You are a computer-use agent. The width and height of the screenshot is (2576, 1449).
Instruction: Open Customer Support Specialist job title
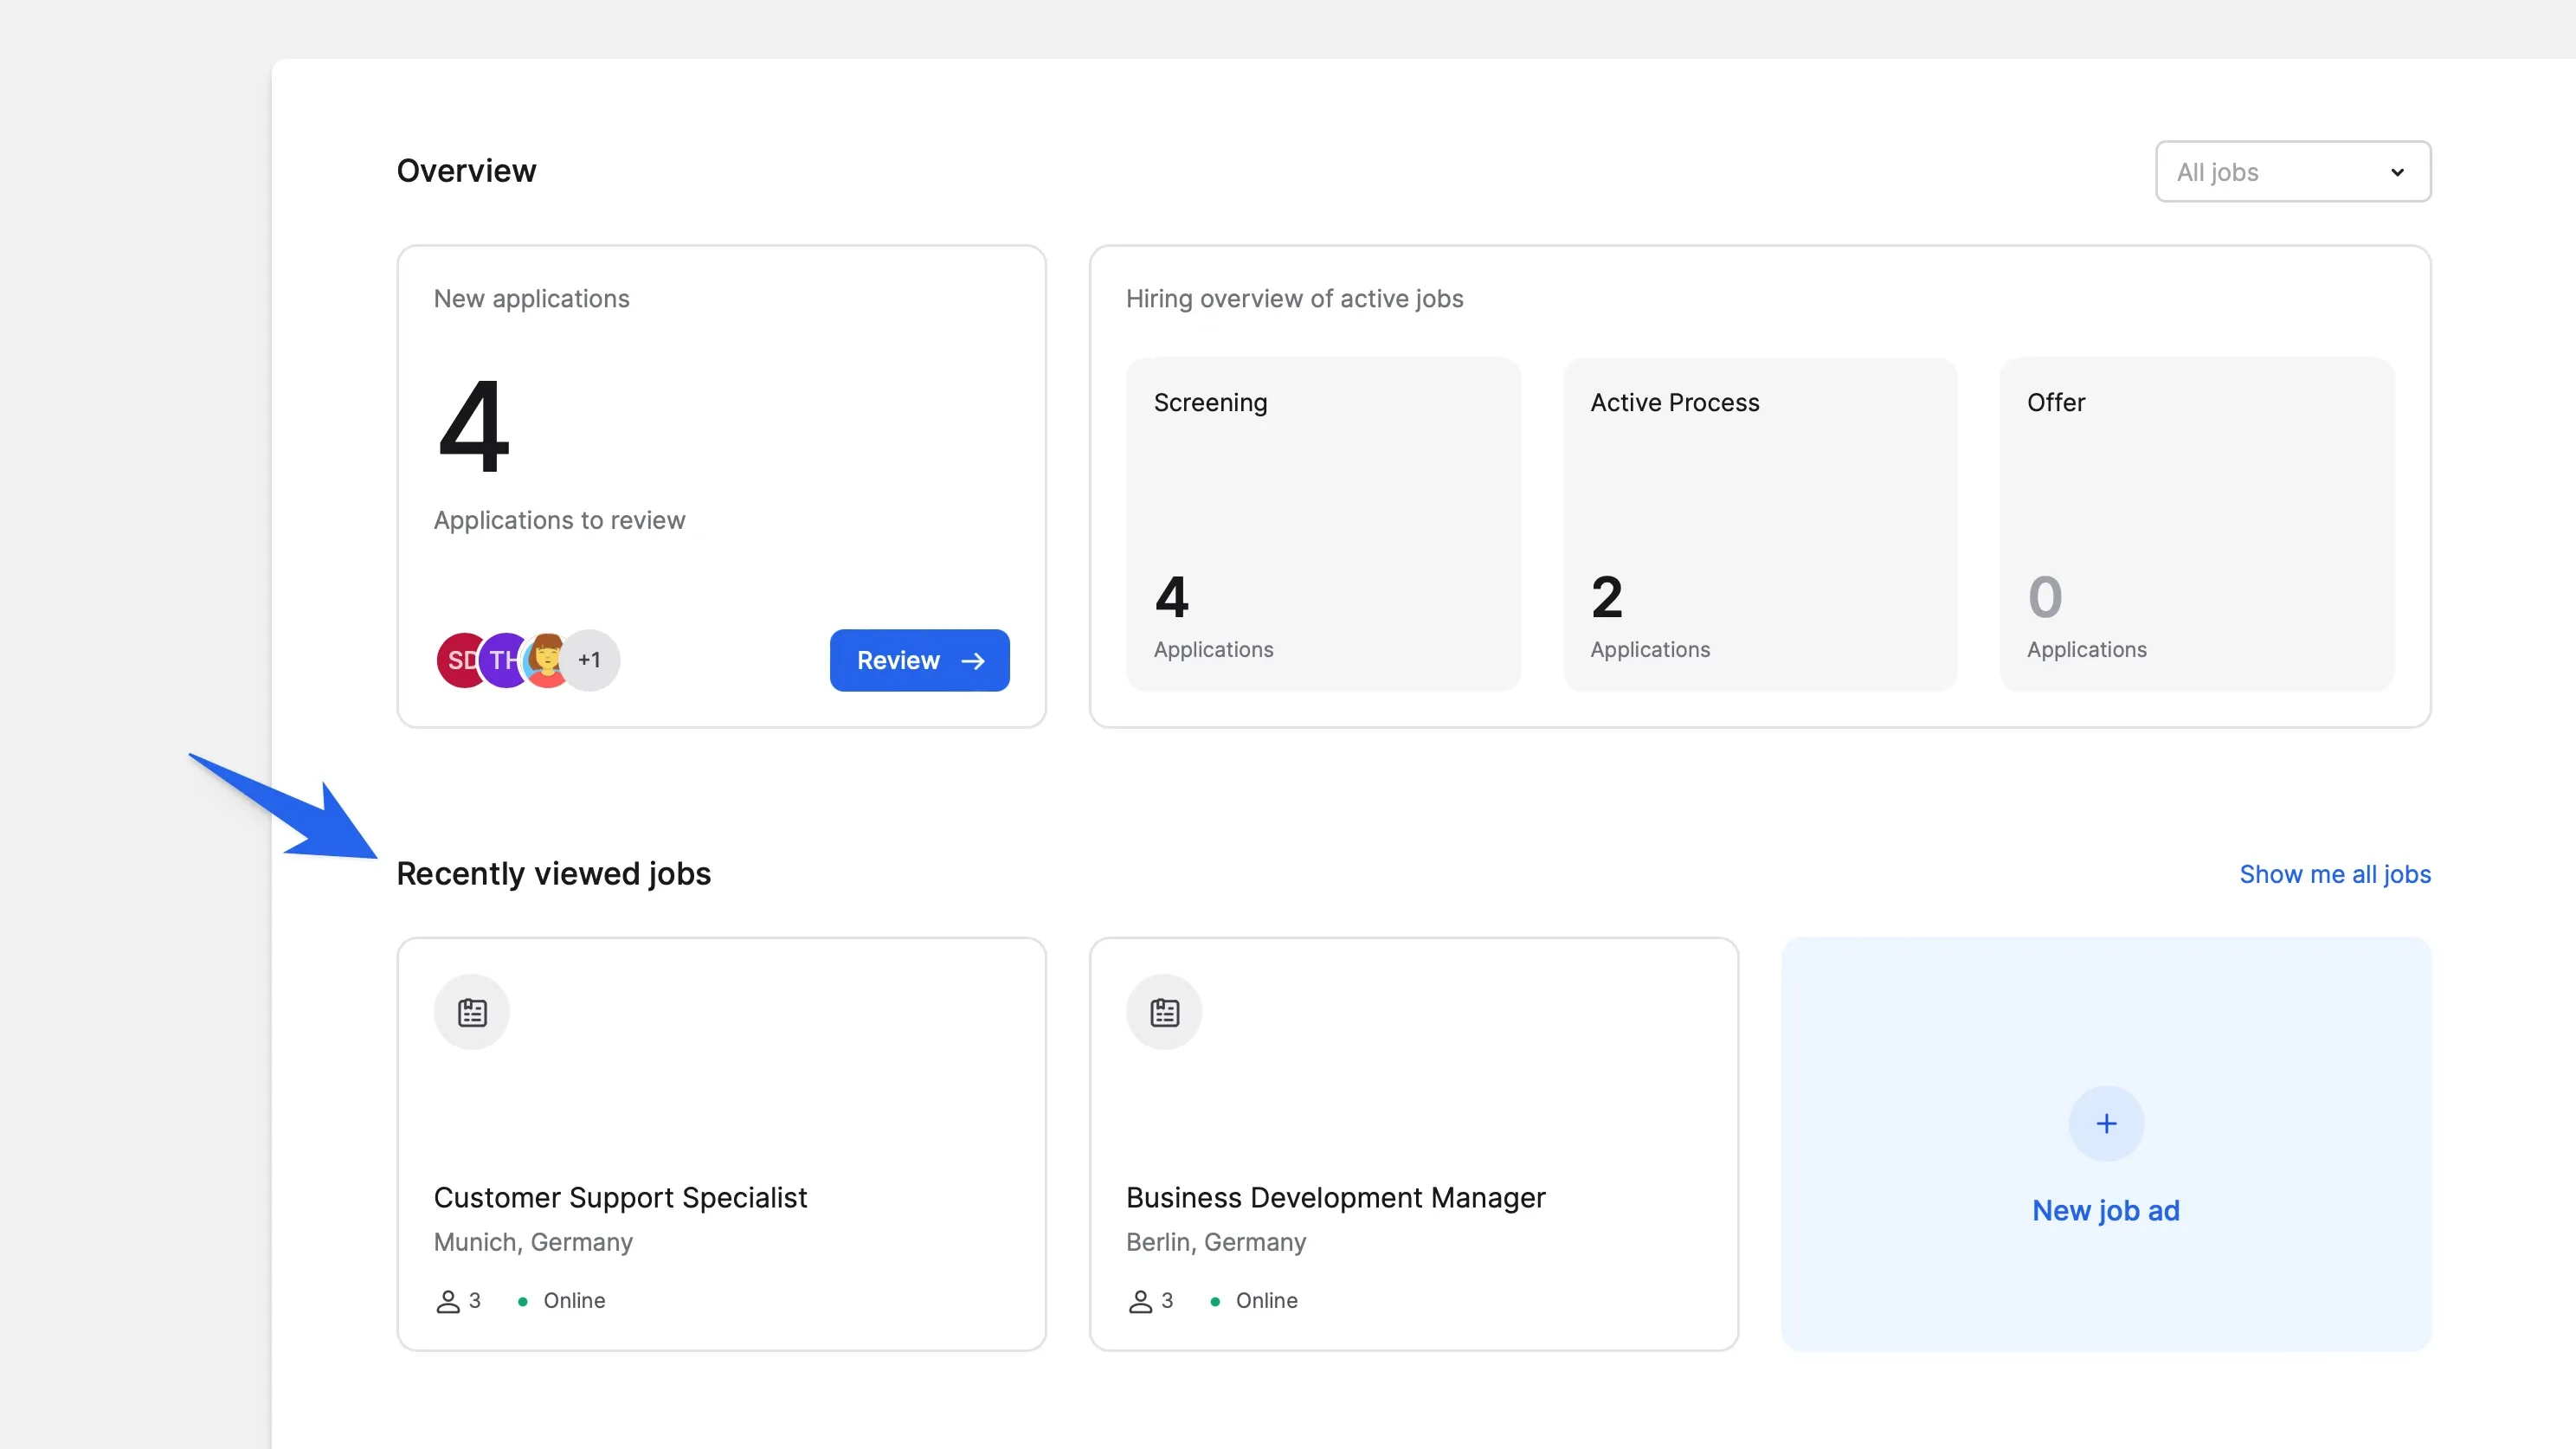pos(620,1197)
